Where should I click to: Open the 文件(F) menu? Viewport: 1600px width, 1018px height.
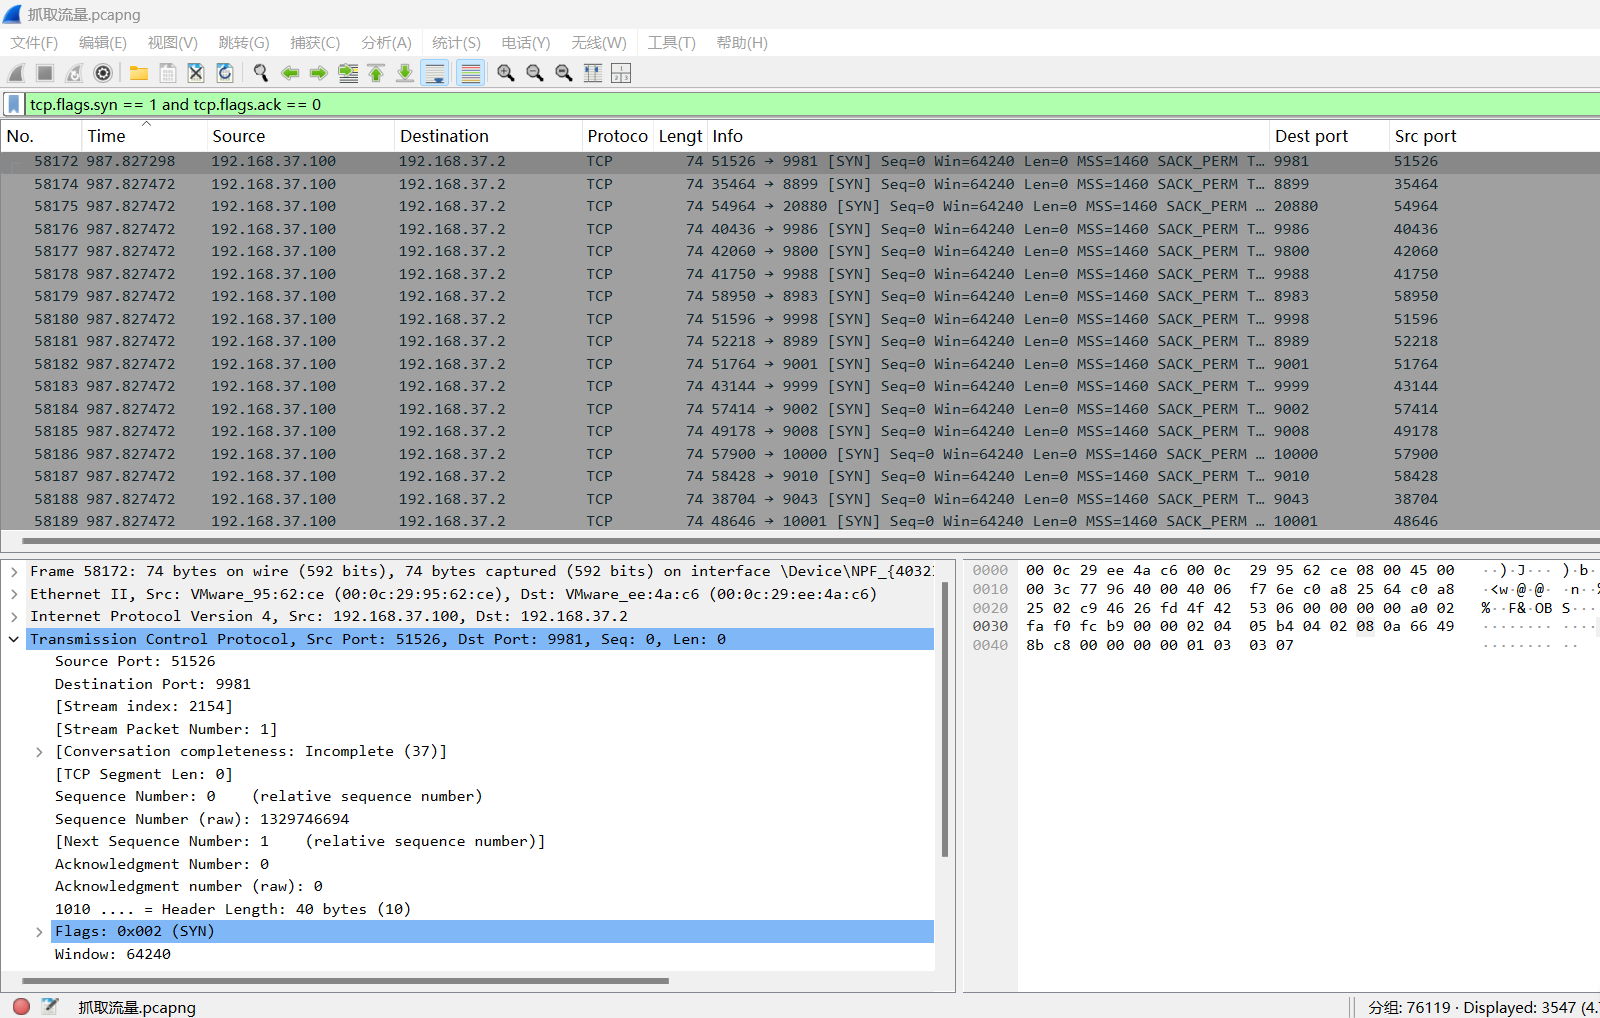pos(34,43)
